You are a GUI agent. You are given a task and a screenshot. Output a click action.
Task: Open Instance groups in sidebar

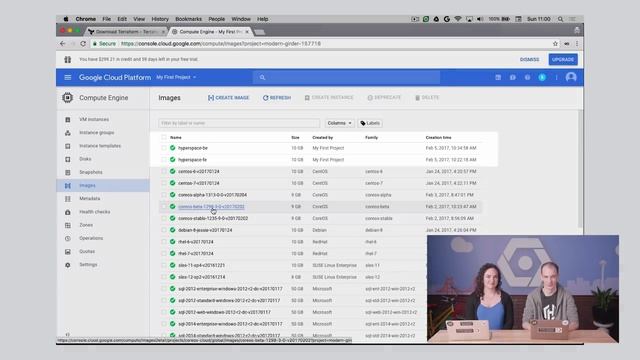[x=97, y=133]
